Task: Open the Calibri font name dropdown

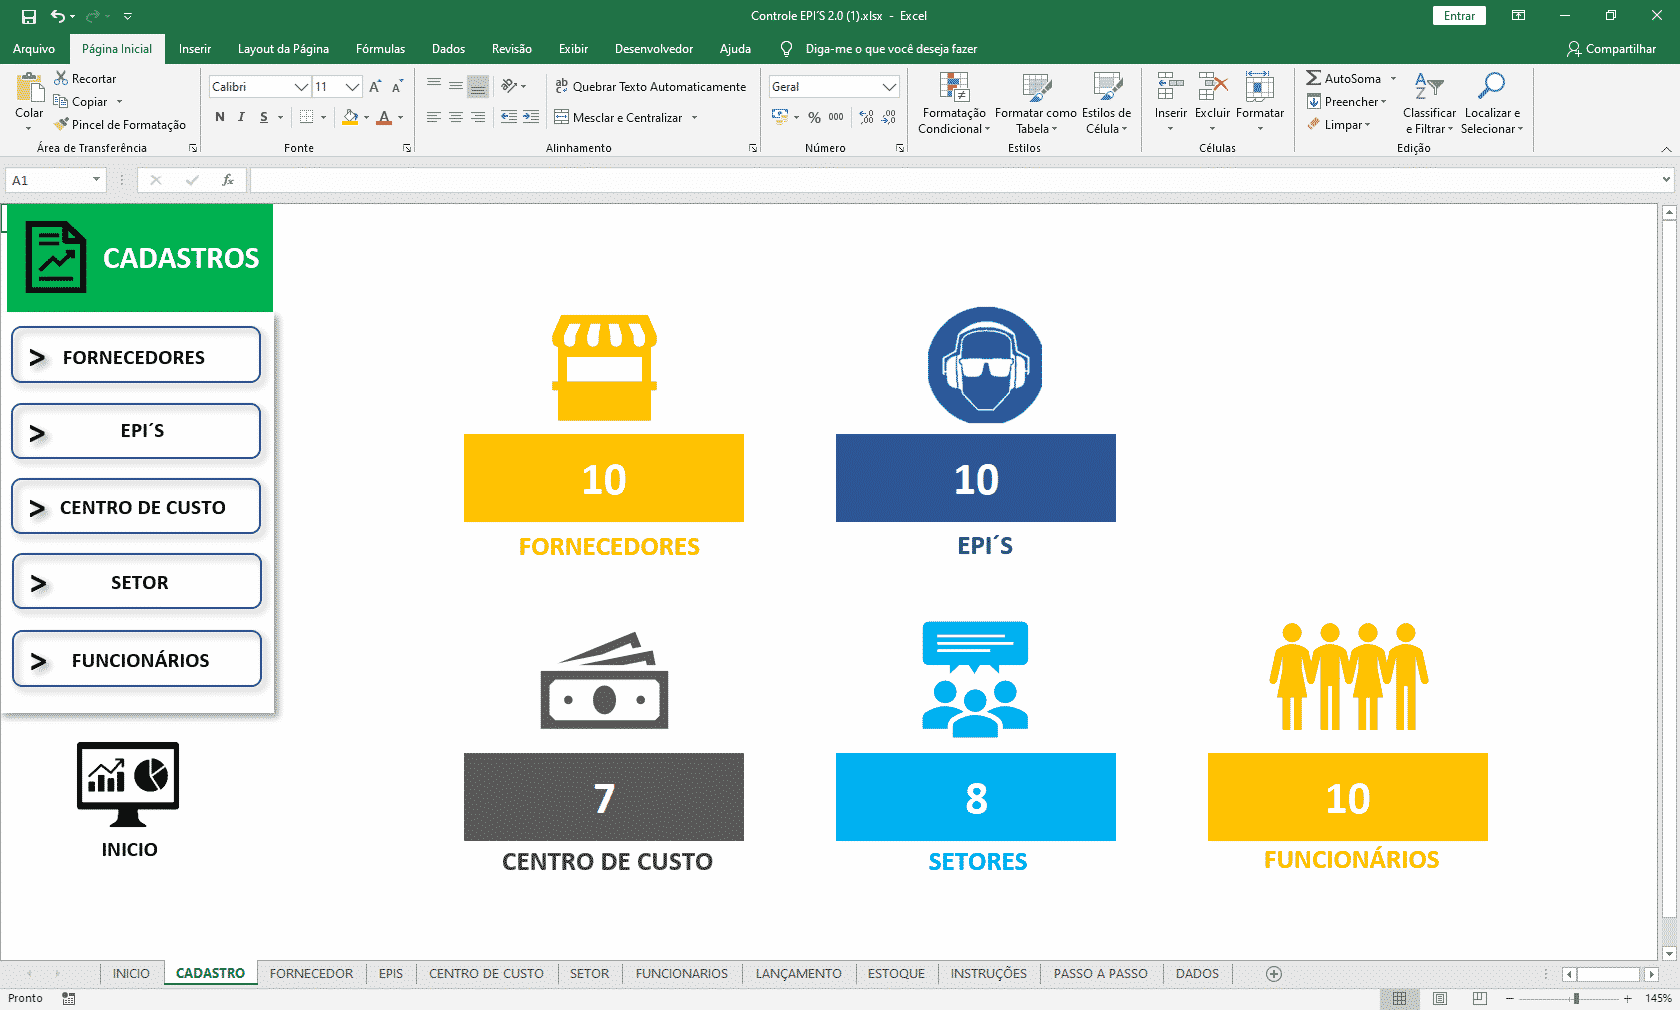Action: tap(301, 87)
